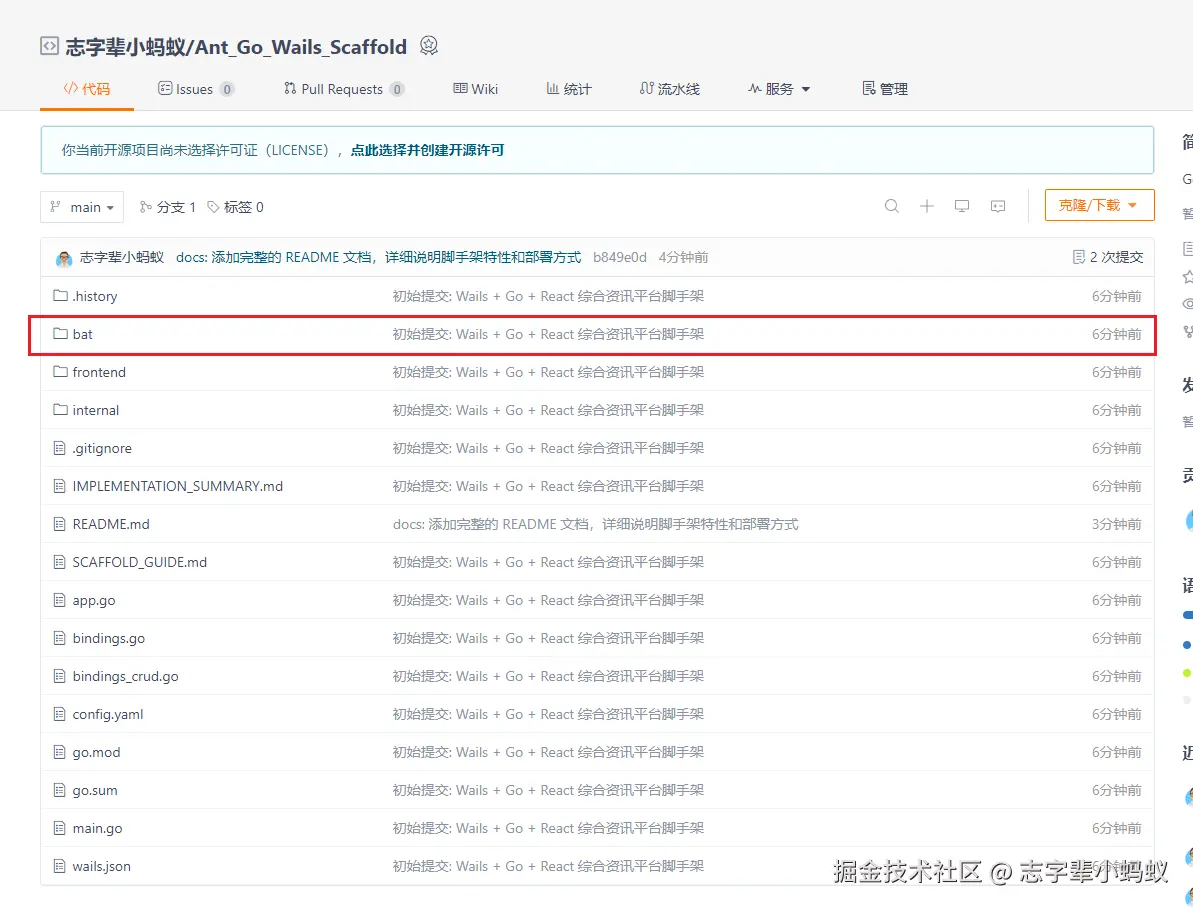Click the bat folder icon
Viewport: 1193px width, 910px height.
pos(60,333)
